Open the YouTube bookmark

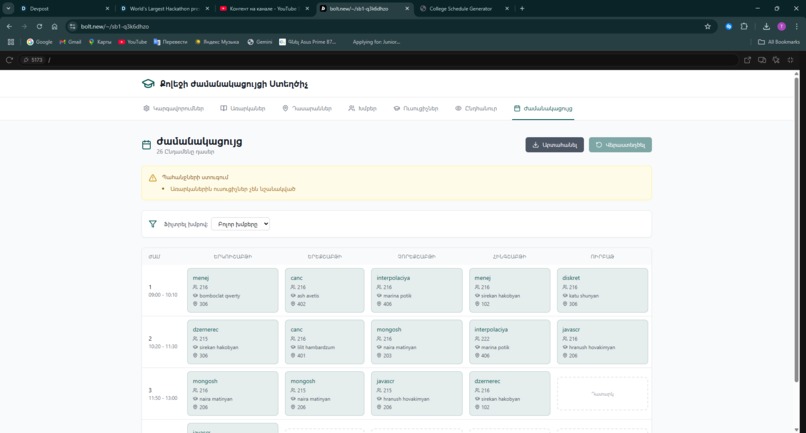pyautogui.click(x=133, y=42)
